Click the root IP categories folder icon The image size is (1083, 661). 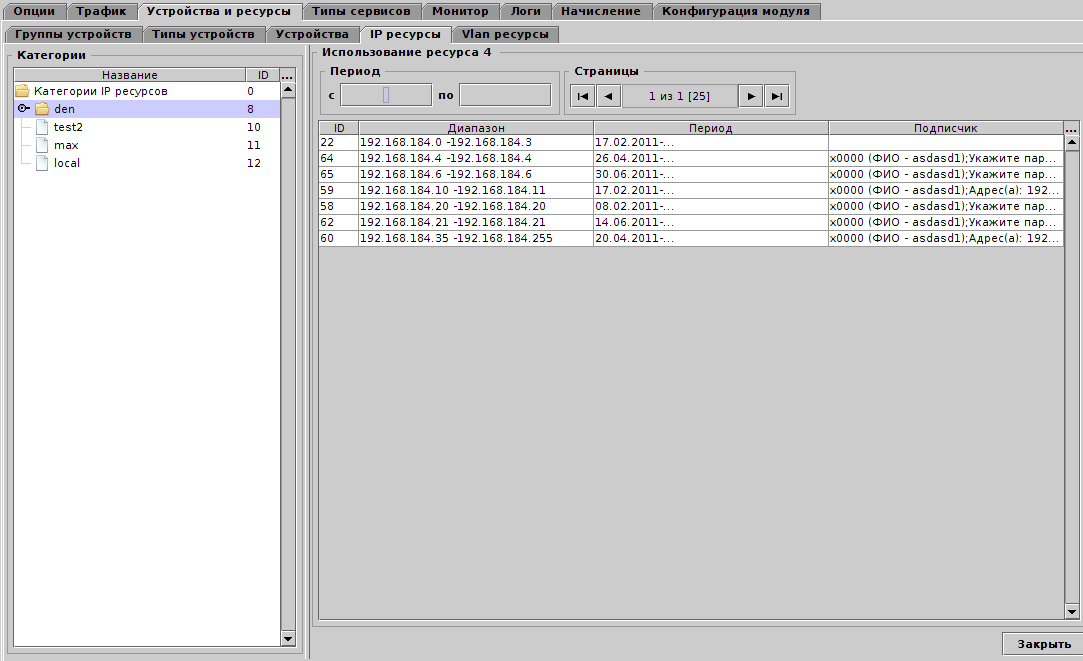[22, 91]
